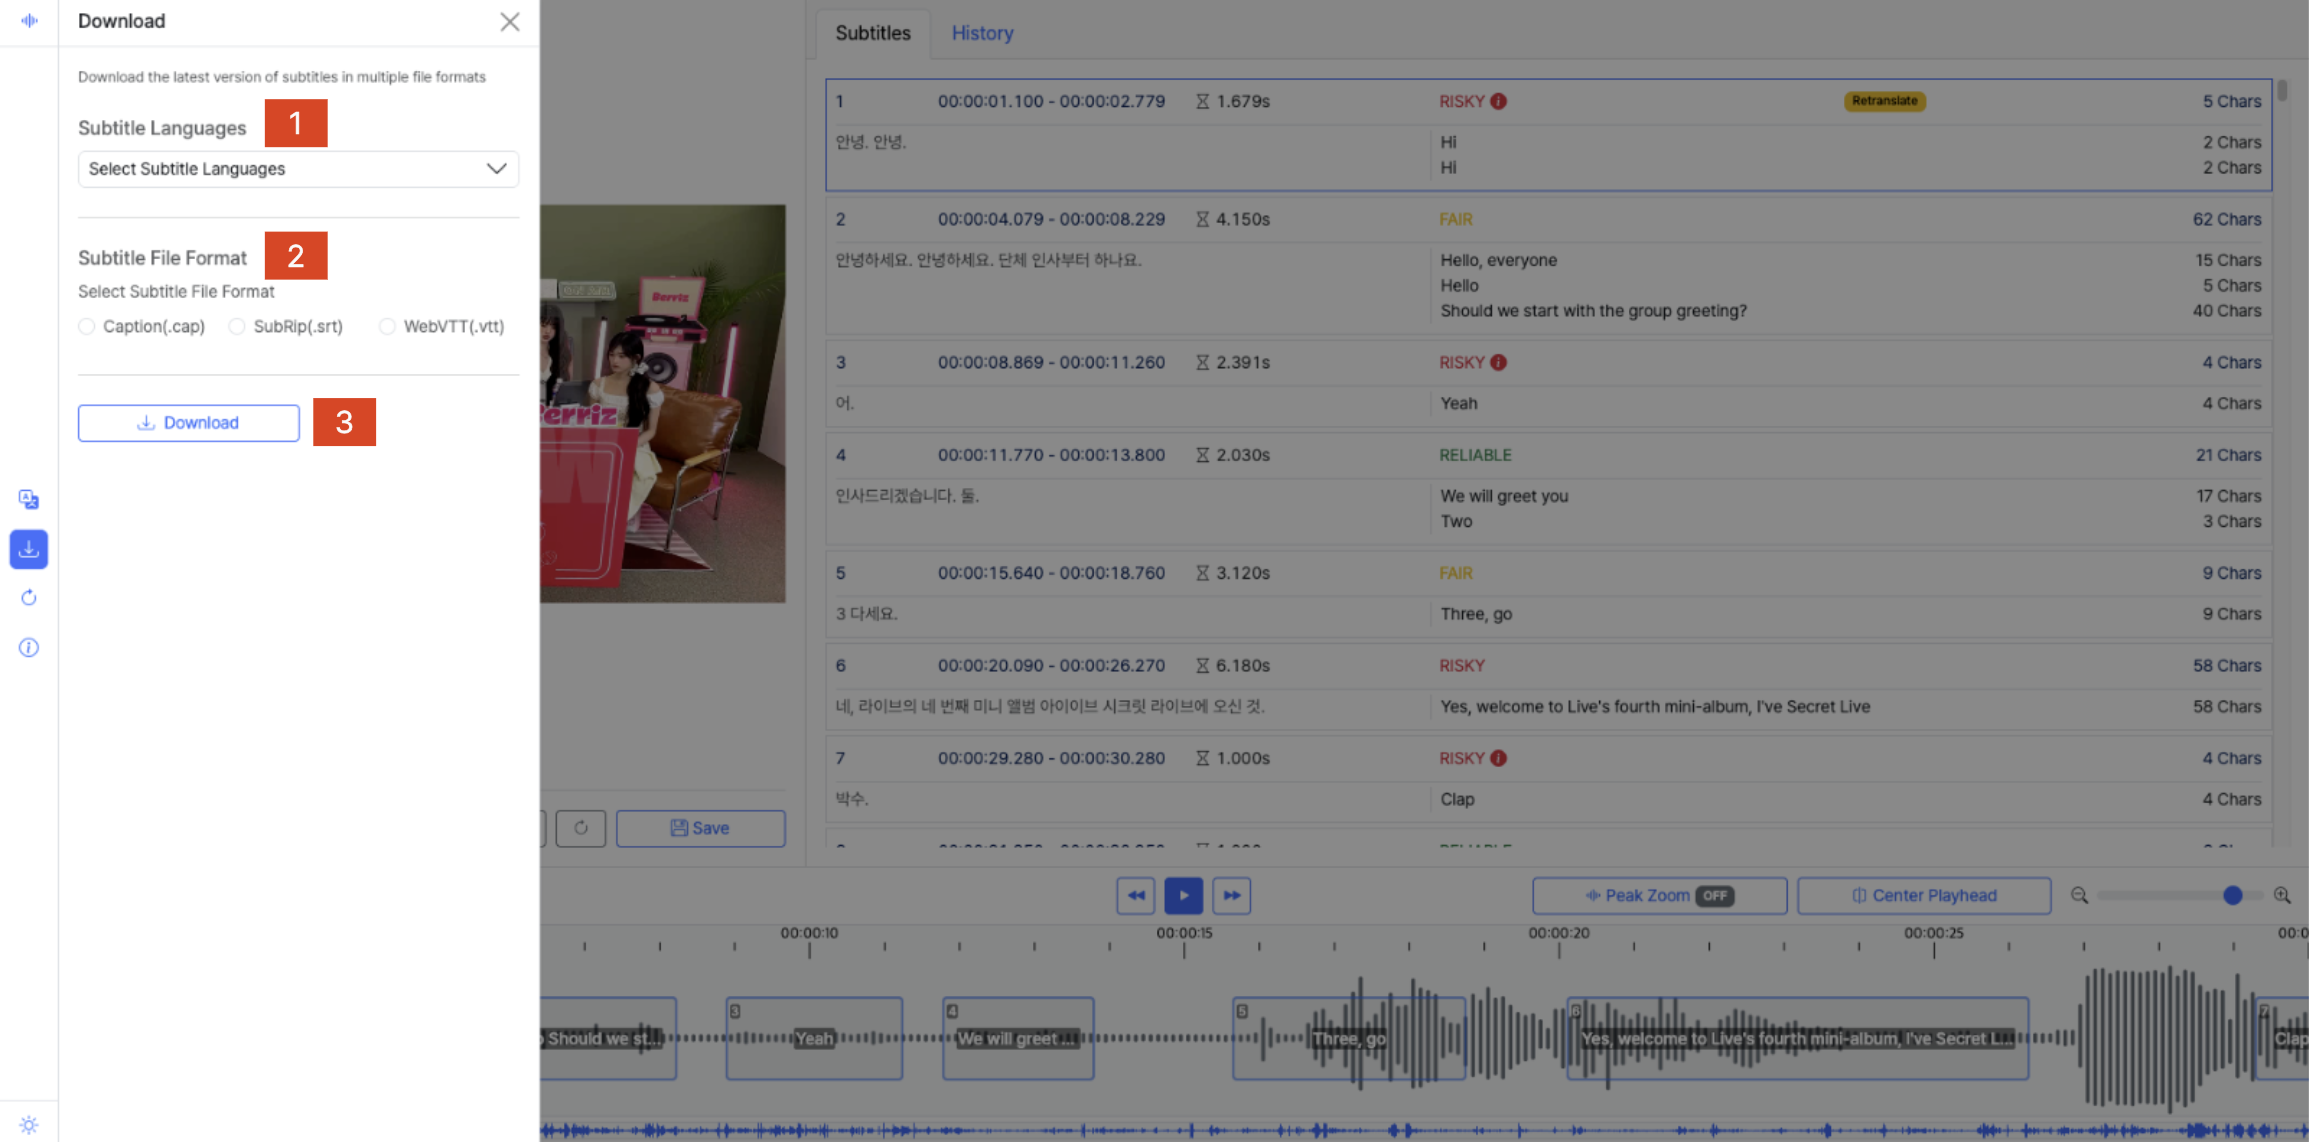Click timestamp 00:00:11.770 - 00:00:13.800

[x=1051, y=455]
